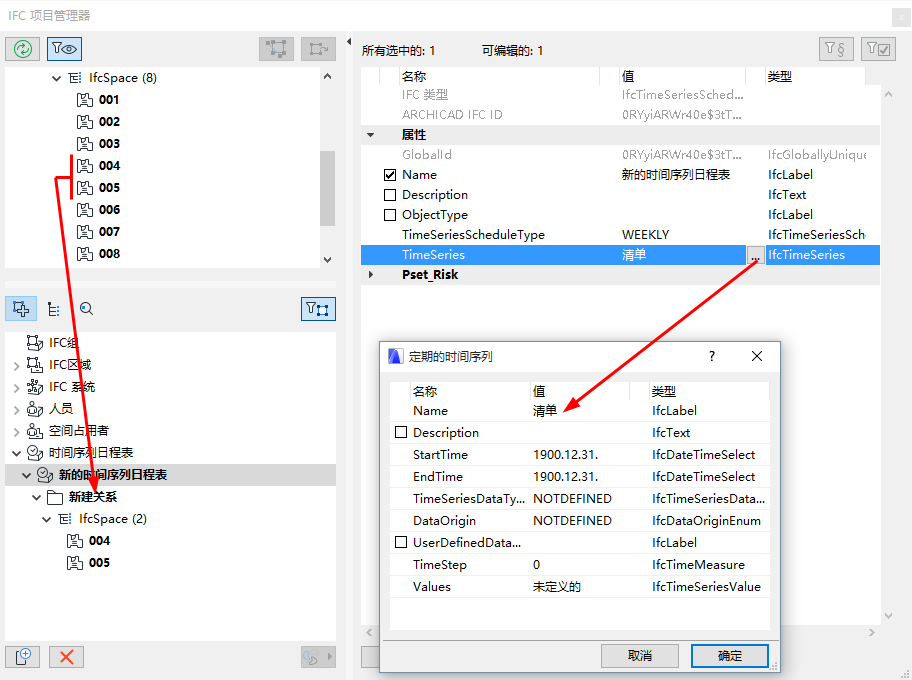Click the filter checked properties icon
Viewport: 912px width, 680px height.
[878, 49]
